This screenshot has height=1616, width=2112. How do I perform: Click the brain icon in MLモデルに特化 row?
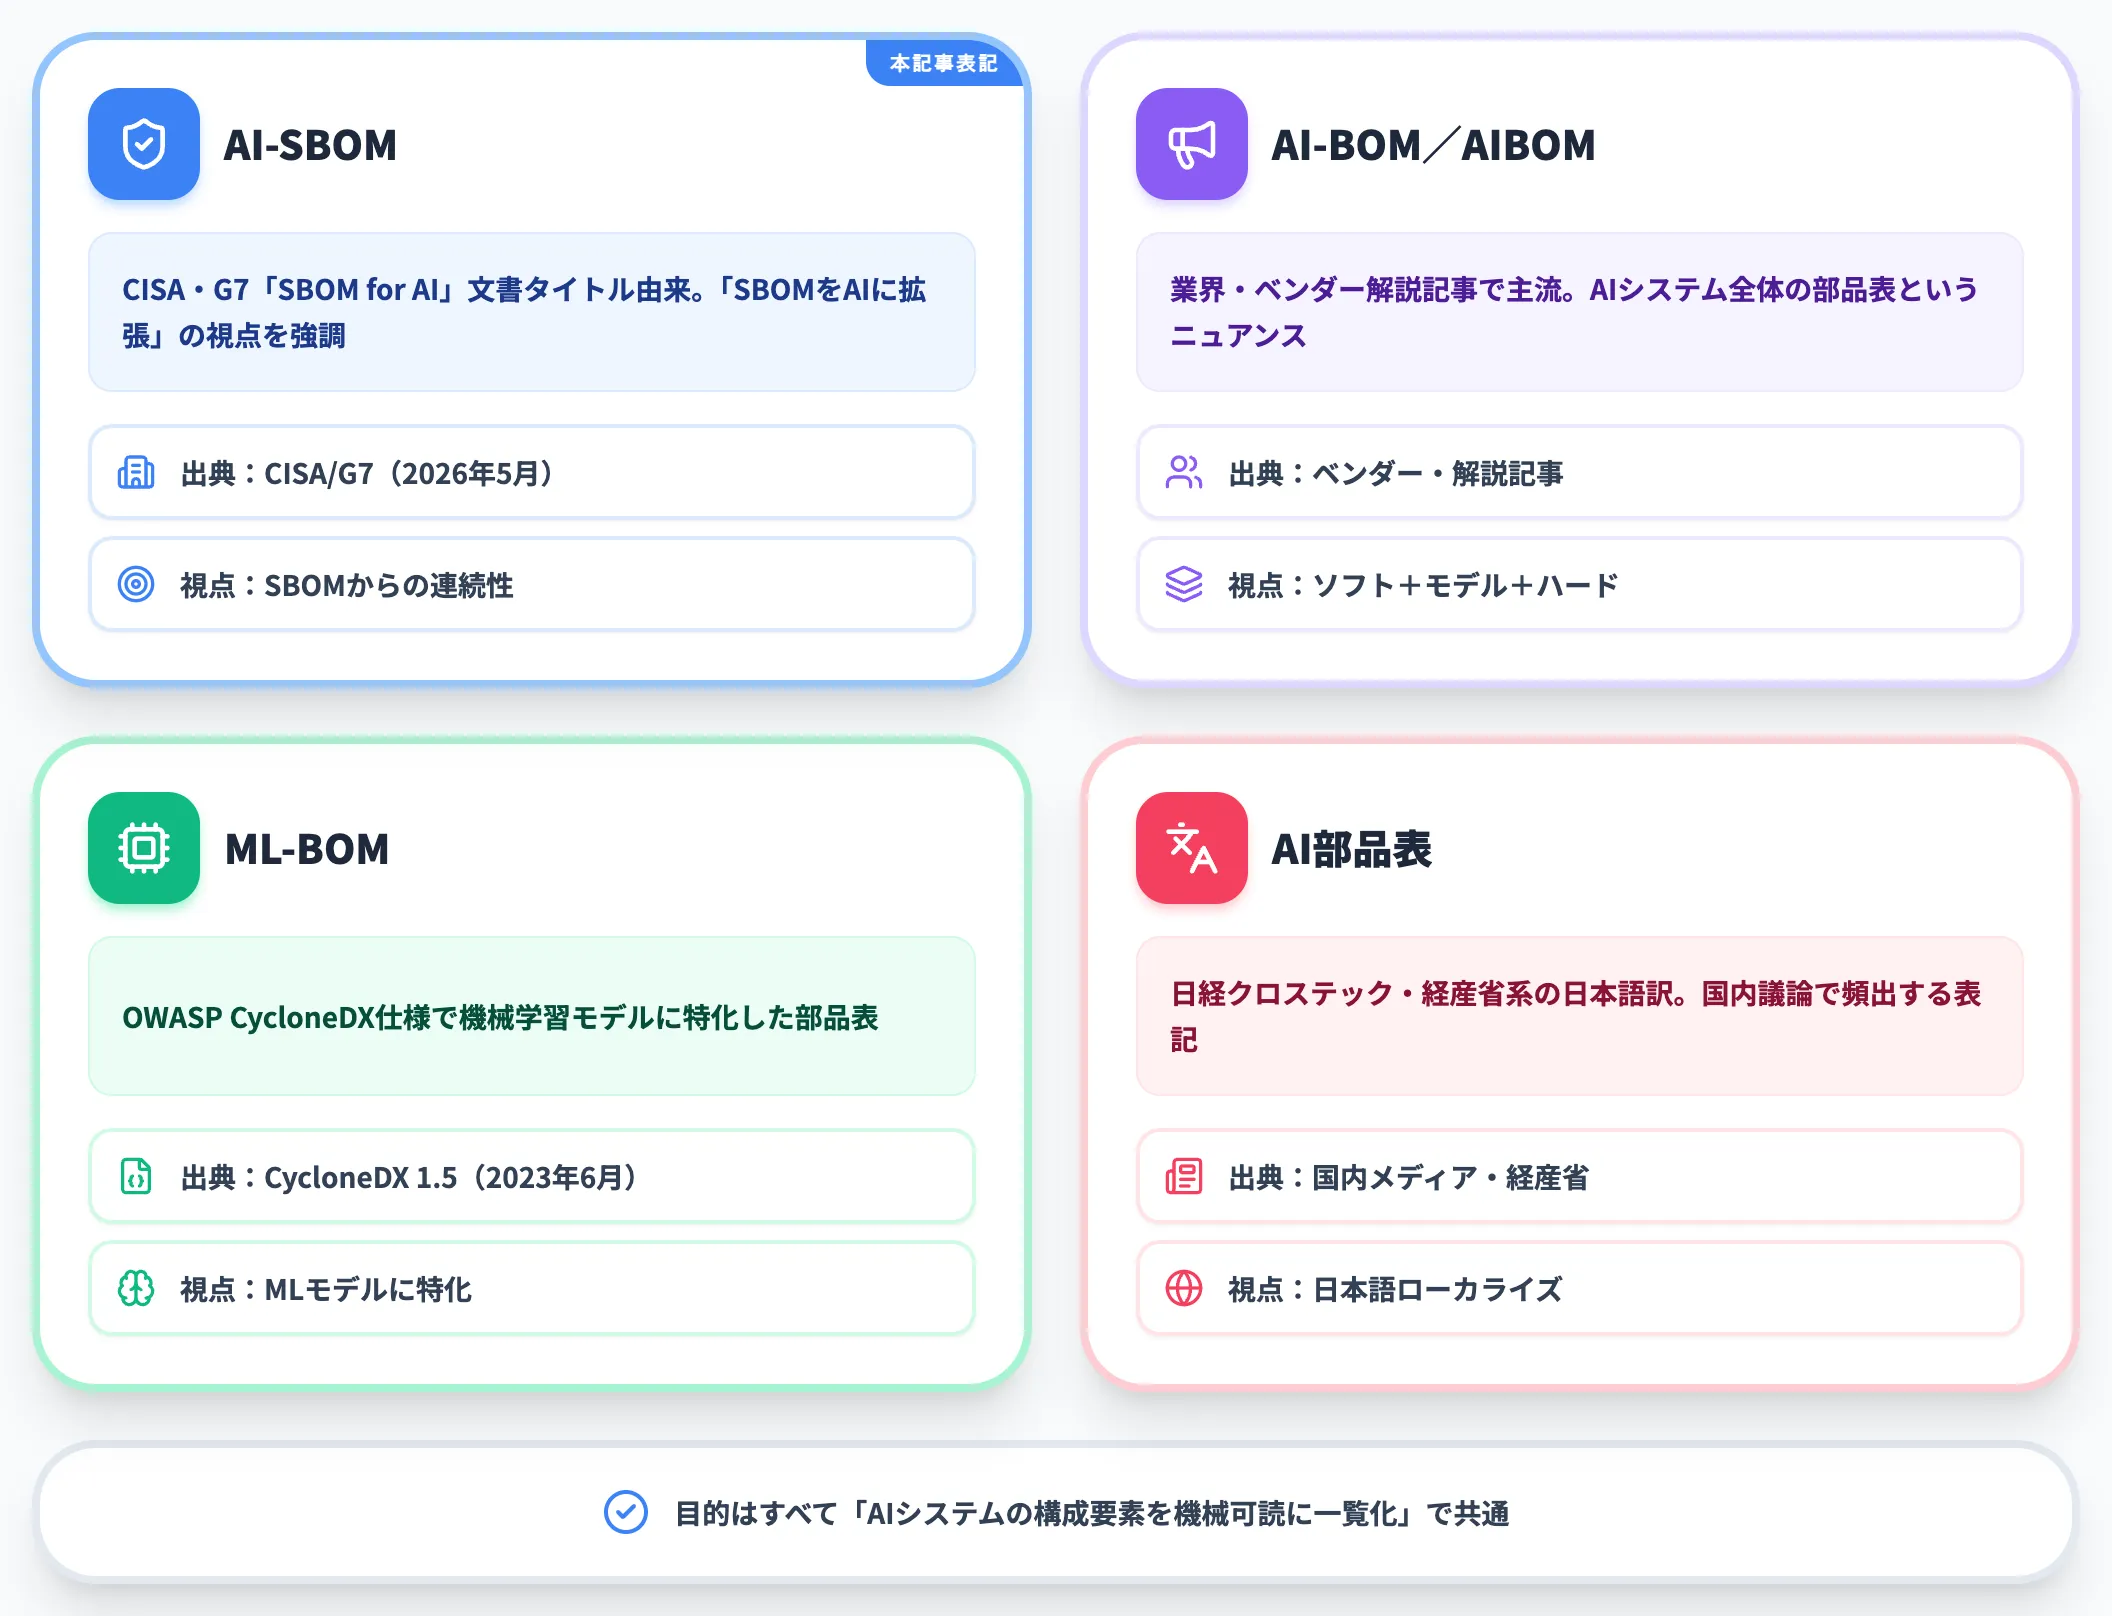(136, 1288)
